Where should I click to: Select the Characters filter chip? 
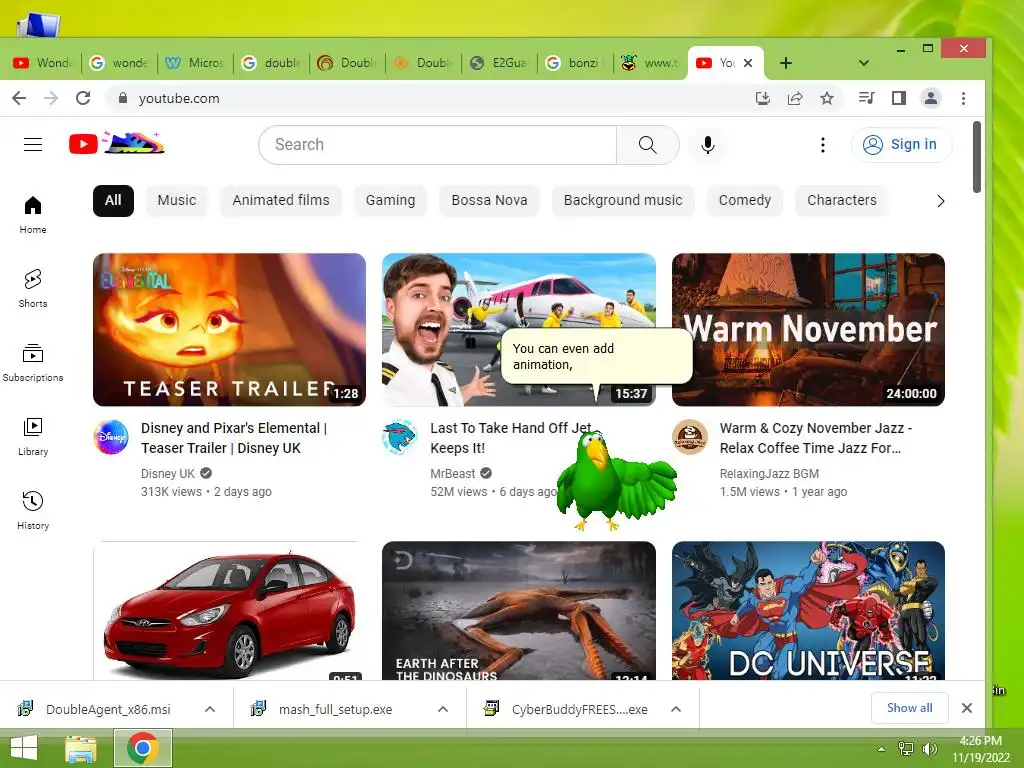pos(842,200)
